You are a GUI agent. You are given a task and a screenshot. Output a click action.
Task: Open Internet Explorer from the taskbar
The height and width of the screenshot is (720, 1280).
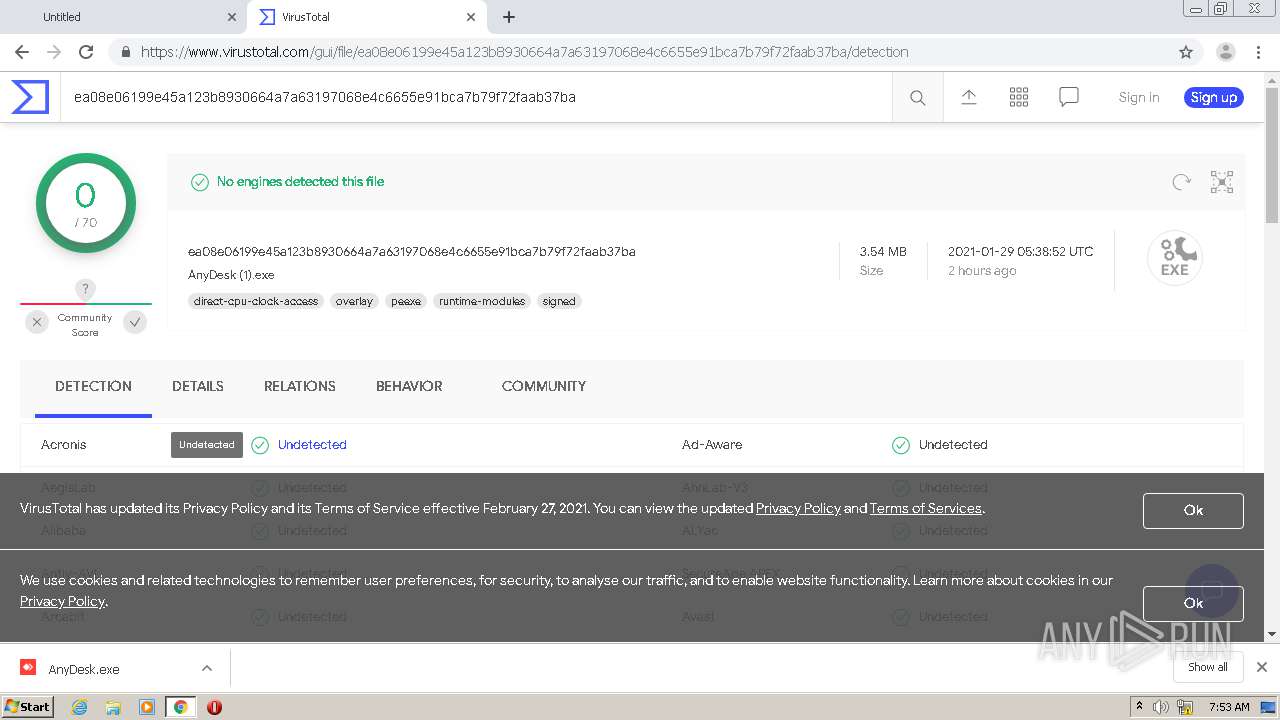coord(79,707)
